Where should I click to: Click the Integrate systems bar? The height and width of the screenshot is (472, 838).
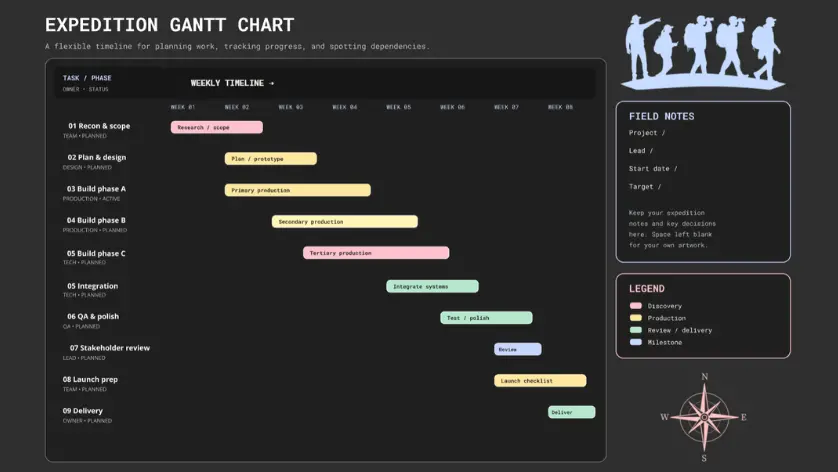click(x=432, y=287)
